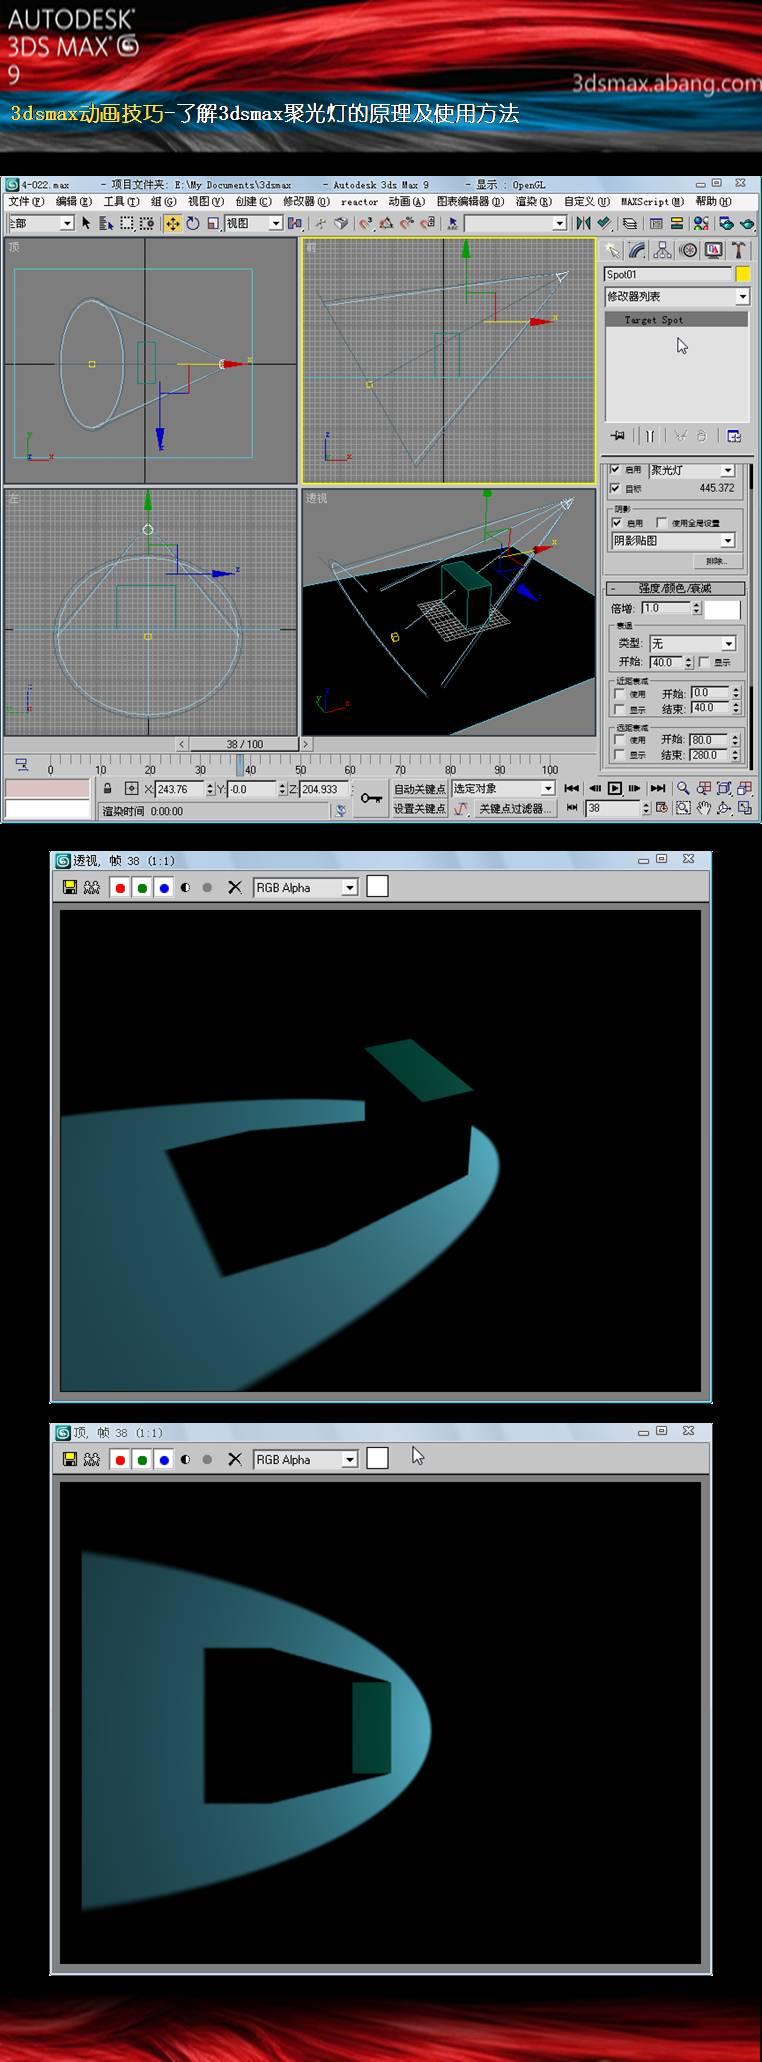Click the 自动关键点 button
Screen dimensions: 762x2062
419,789
